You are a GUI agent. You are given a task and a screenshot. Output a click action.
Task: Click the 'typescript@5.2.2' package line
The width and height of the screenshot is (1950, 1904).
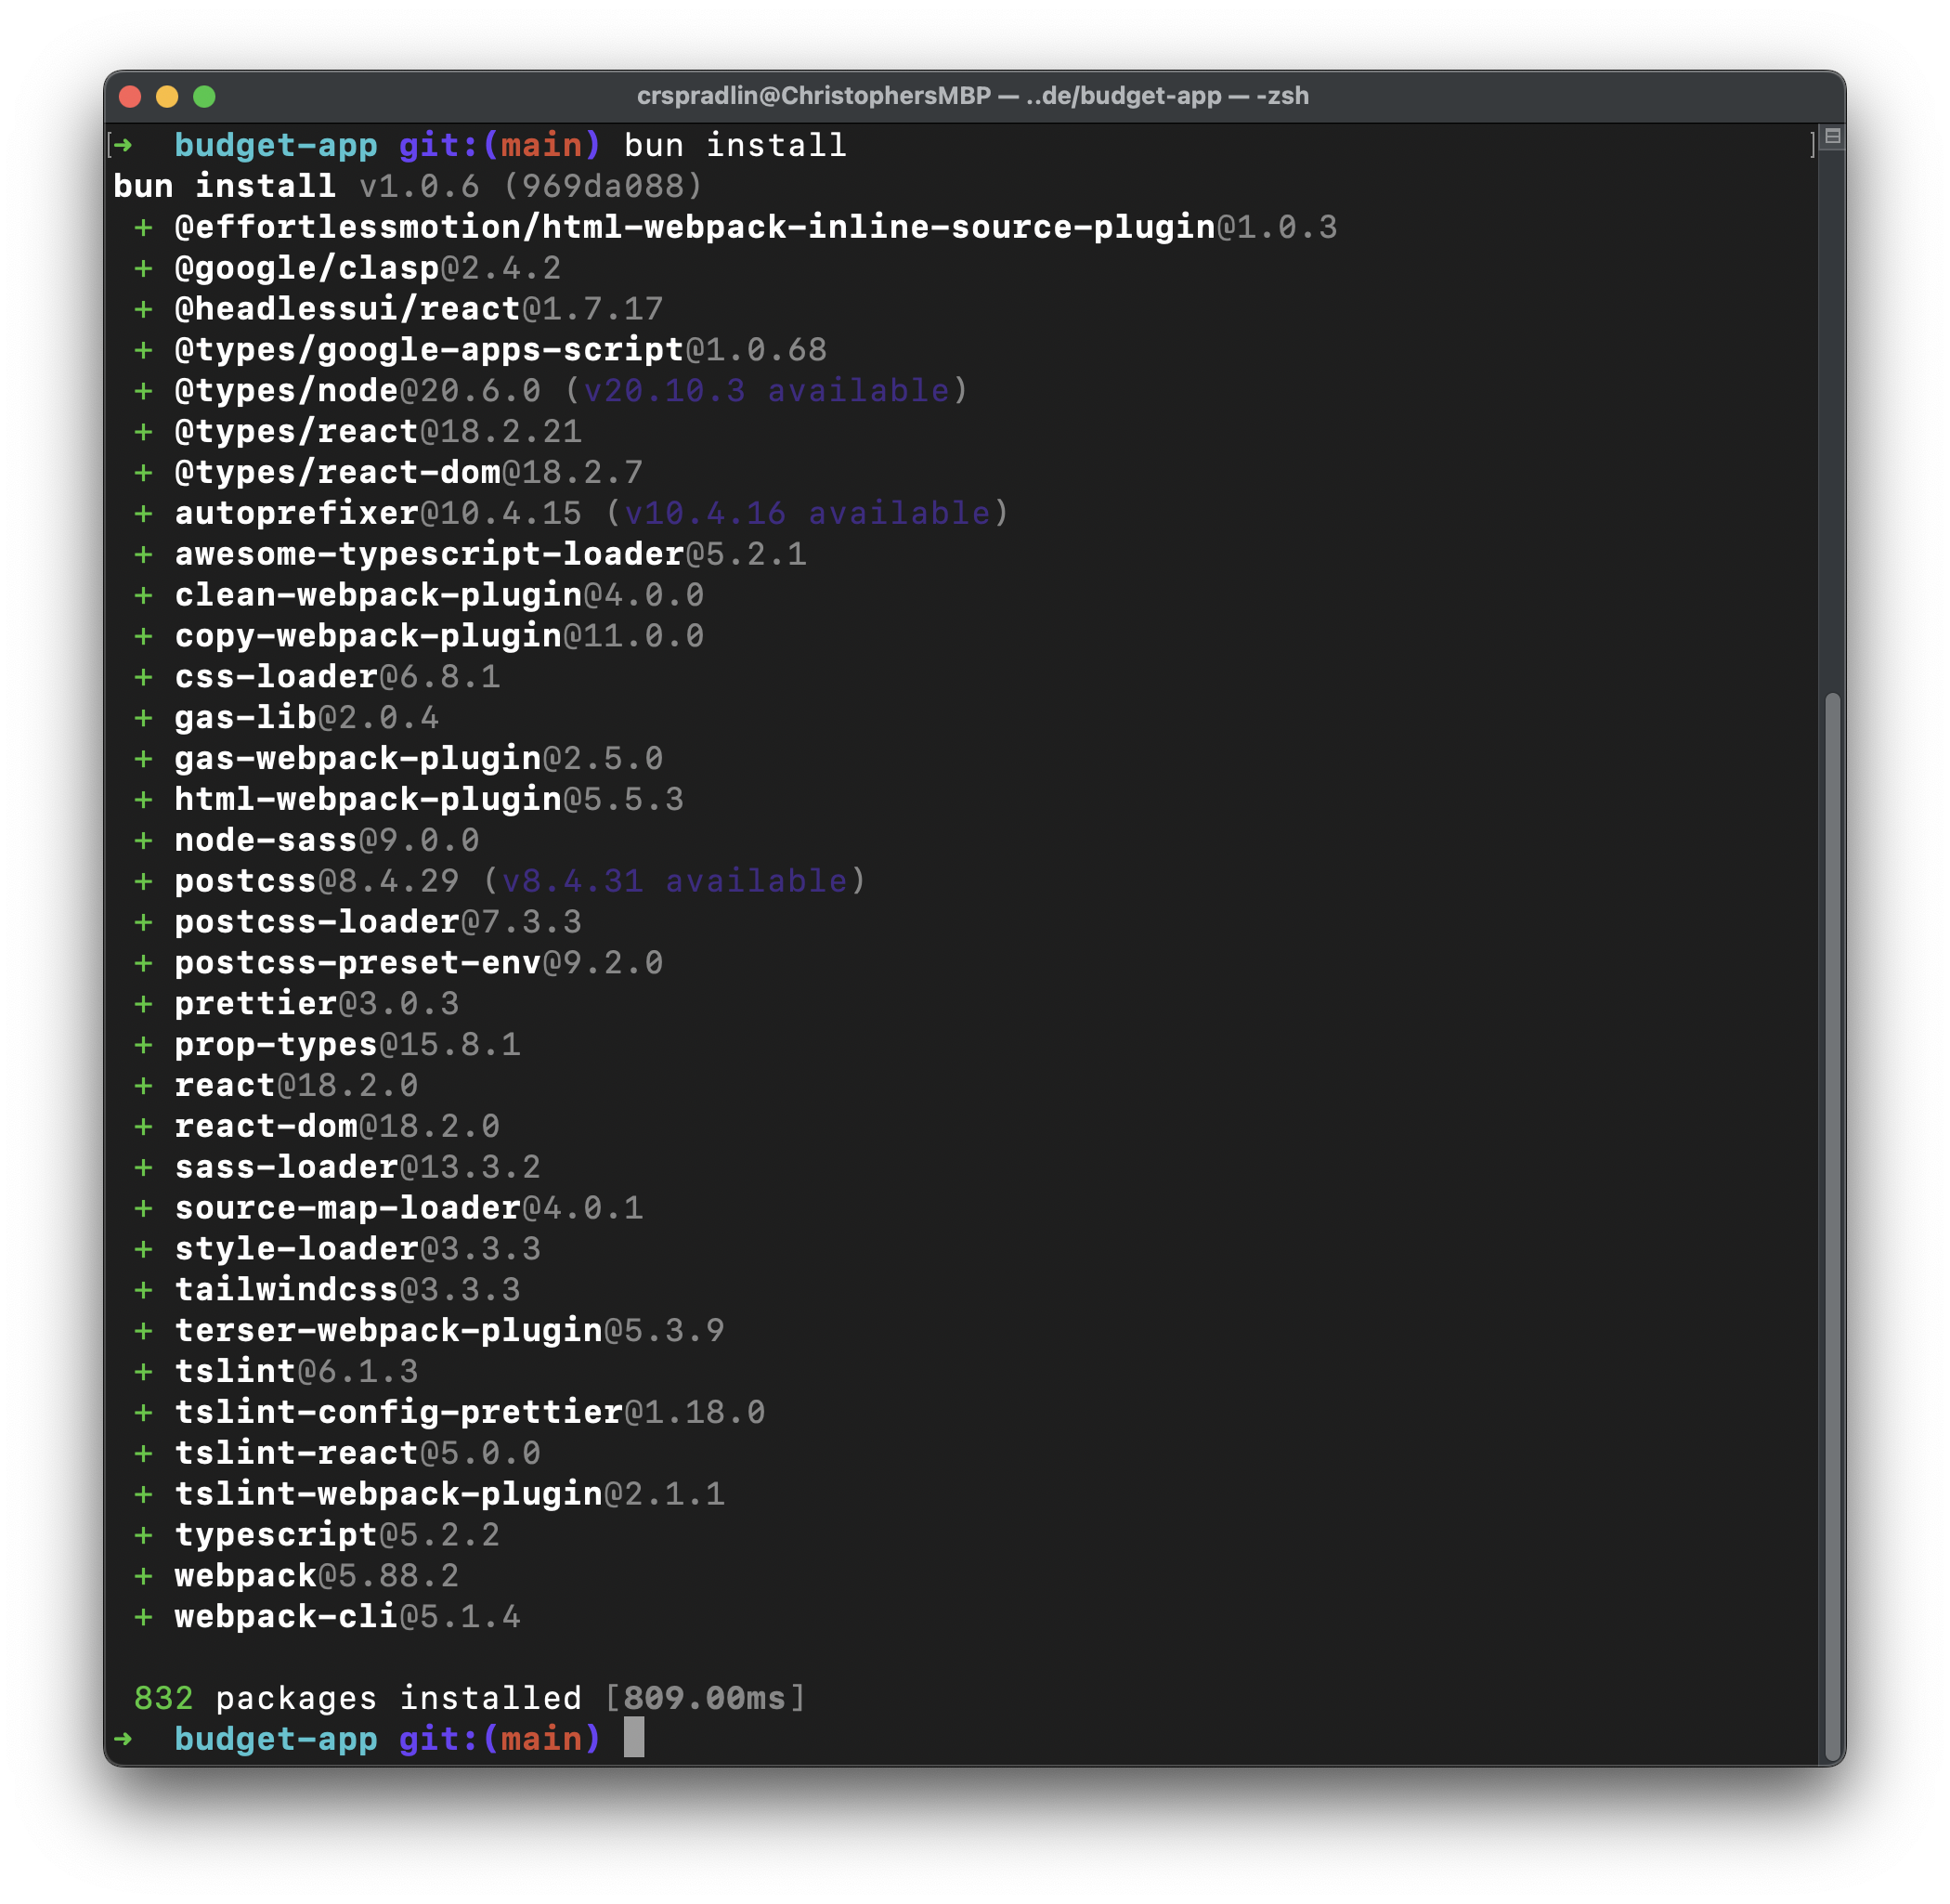337,1535
